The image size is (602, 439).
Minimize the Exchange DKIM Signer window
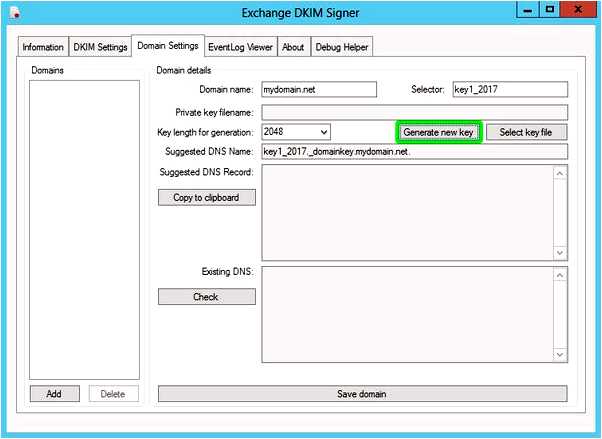click(528, 10)
